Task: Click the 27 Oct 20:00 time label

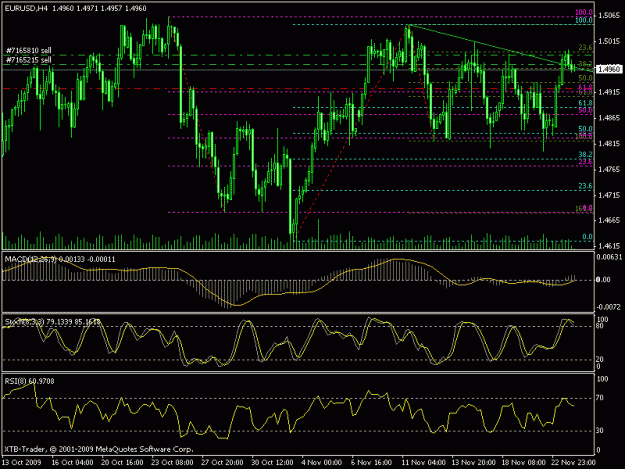Action: pyautogui.click(x=222, y=463)
